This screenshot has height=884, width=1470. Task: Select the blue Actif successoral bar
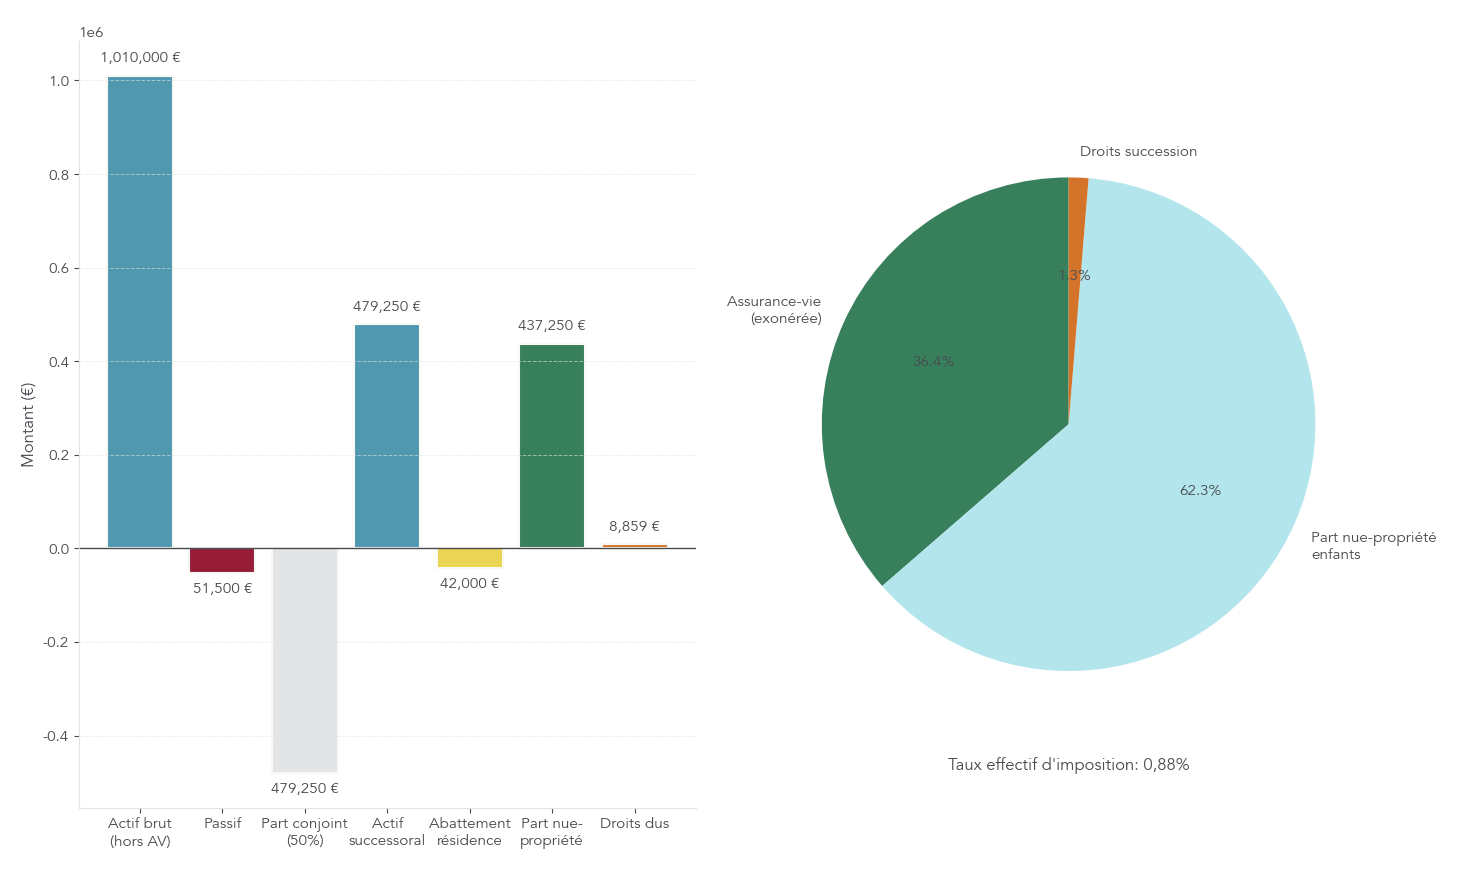coord(387,436)
